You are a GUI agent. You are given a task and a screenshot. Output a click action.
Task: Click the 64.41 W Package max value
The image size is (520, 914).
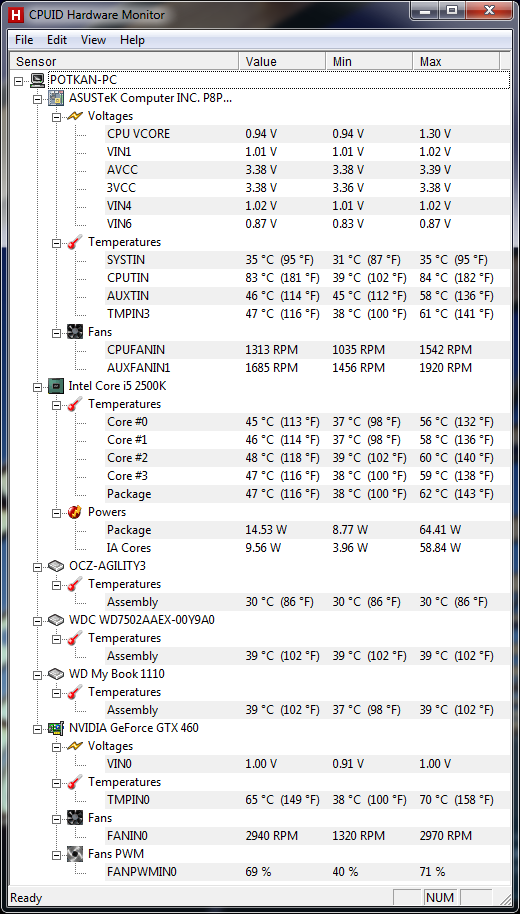(x=440, y=530)
